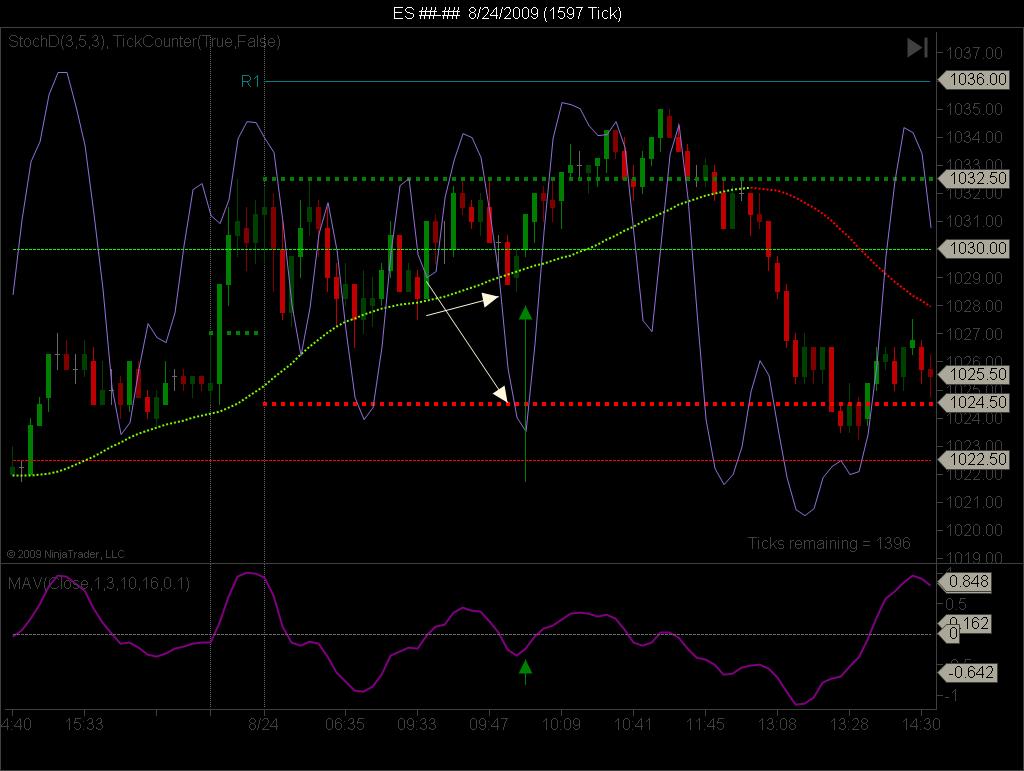The width and height of the screenshot is (1024, 771).
Task: Click the scroll-to-latest-bar arrow icon
Action: (x=918, y=48)
